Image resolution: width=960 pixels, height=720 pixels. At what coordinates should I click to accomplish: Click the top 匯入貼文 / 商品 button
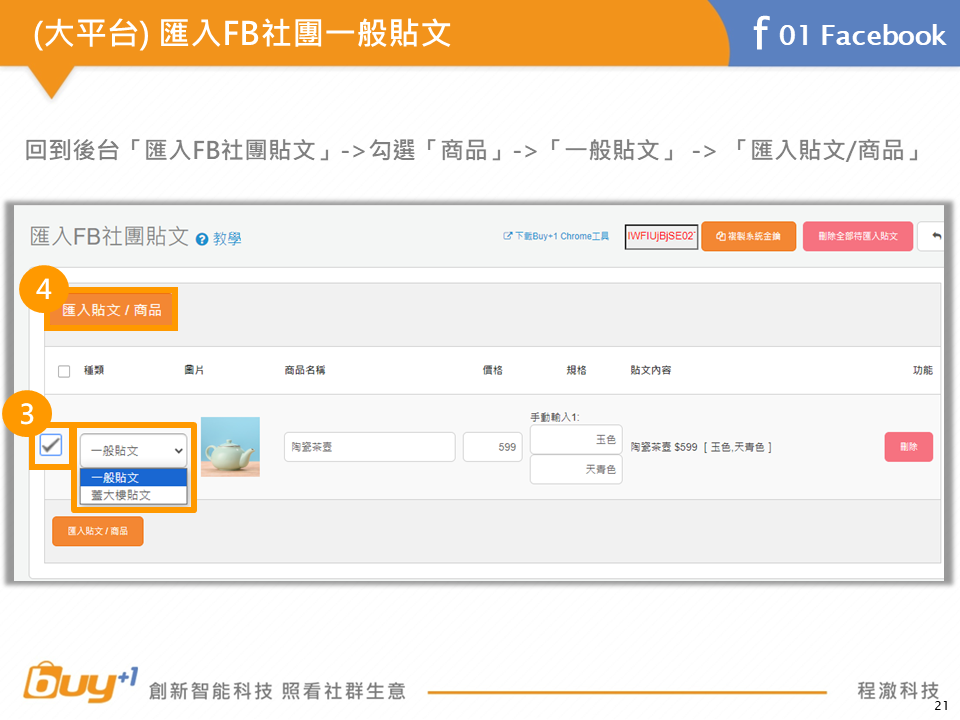pyautogui.click(x=112, y=310)
